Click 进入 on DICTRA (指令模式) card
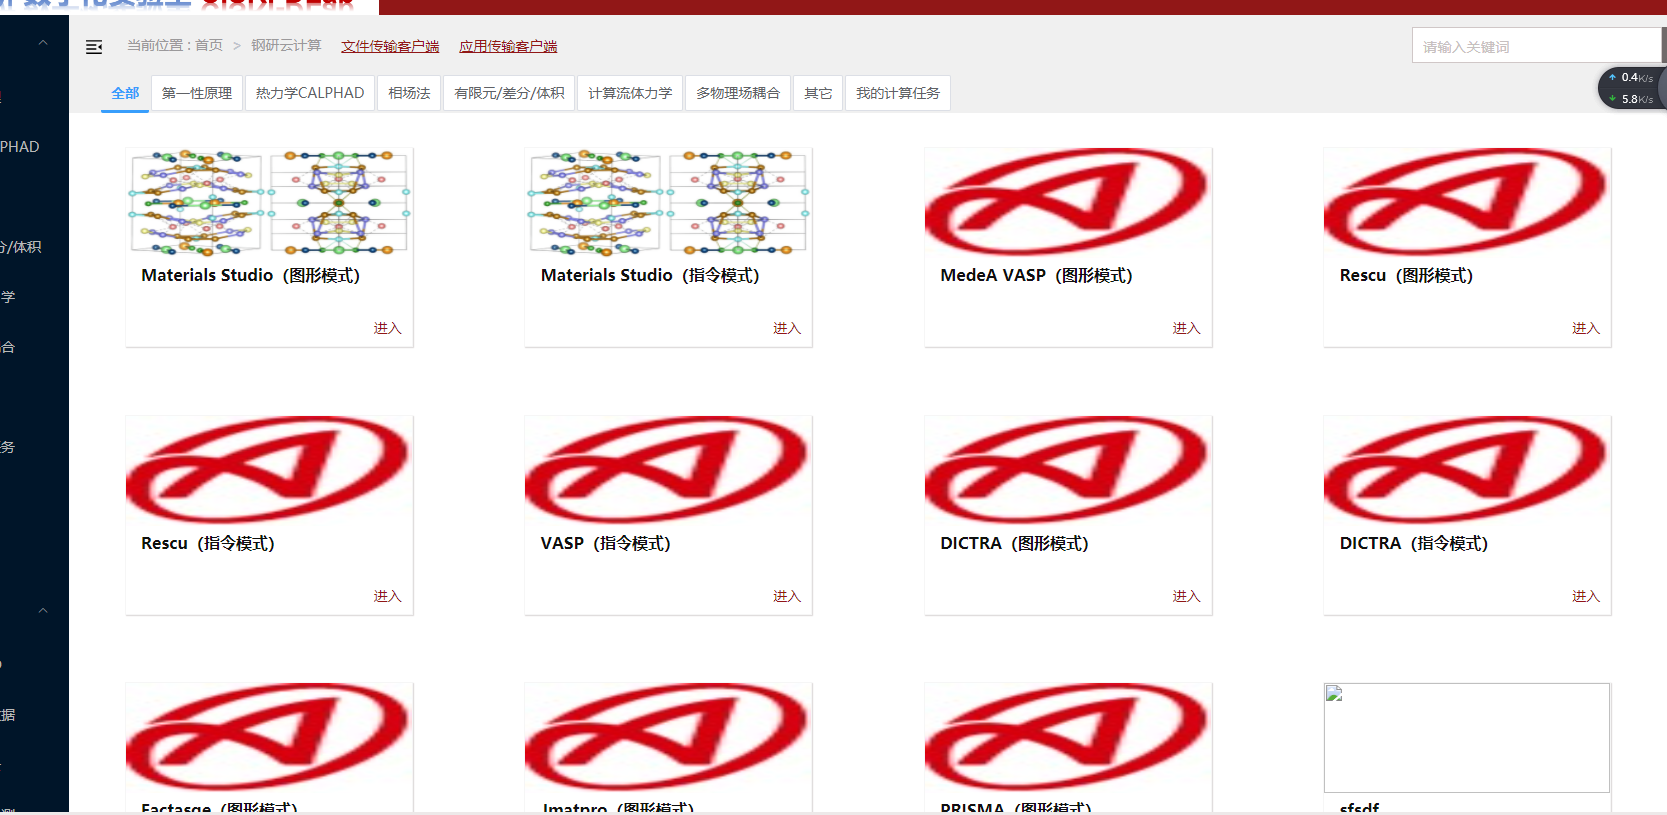This screenshot has height=815, width=1667. click(1586, 596)
